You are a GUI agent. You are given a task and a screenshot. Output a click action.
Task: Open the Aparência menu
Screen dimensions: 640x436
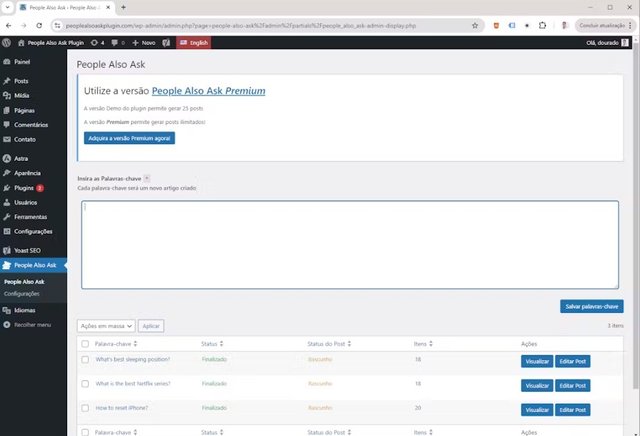point(27,173)
